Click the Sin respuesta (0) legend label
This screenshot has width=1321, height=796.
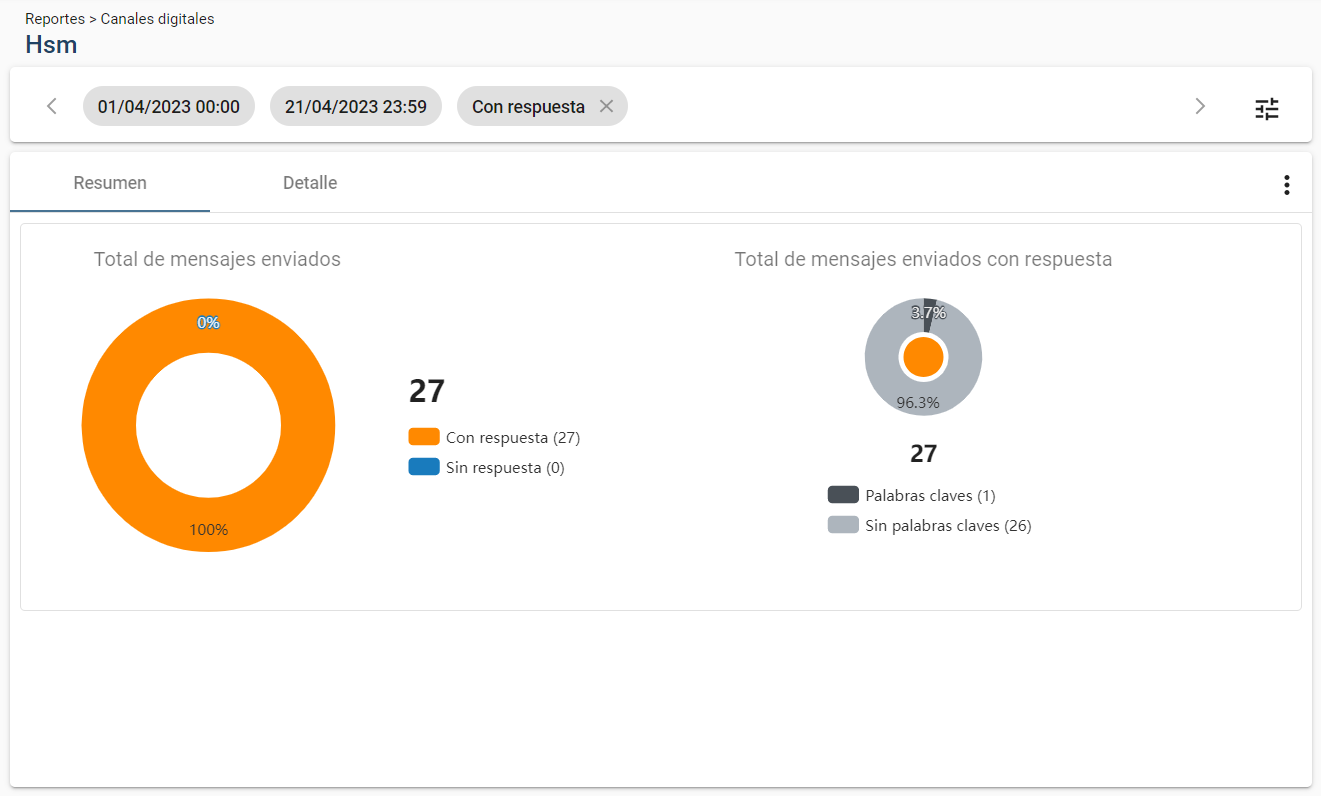point(505,468)
